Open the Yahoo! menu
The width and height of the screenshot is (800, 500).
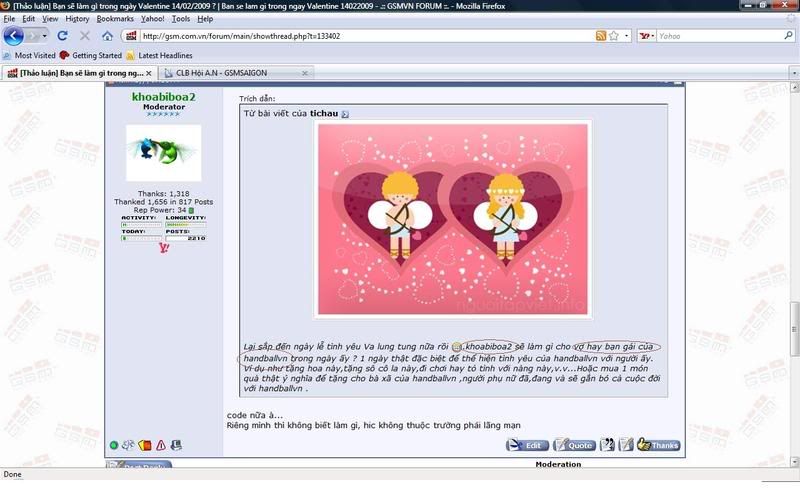point(153,19)
